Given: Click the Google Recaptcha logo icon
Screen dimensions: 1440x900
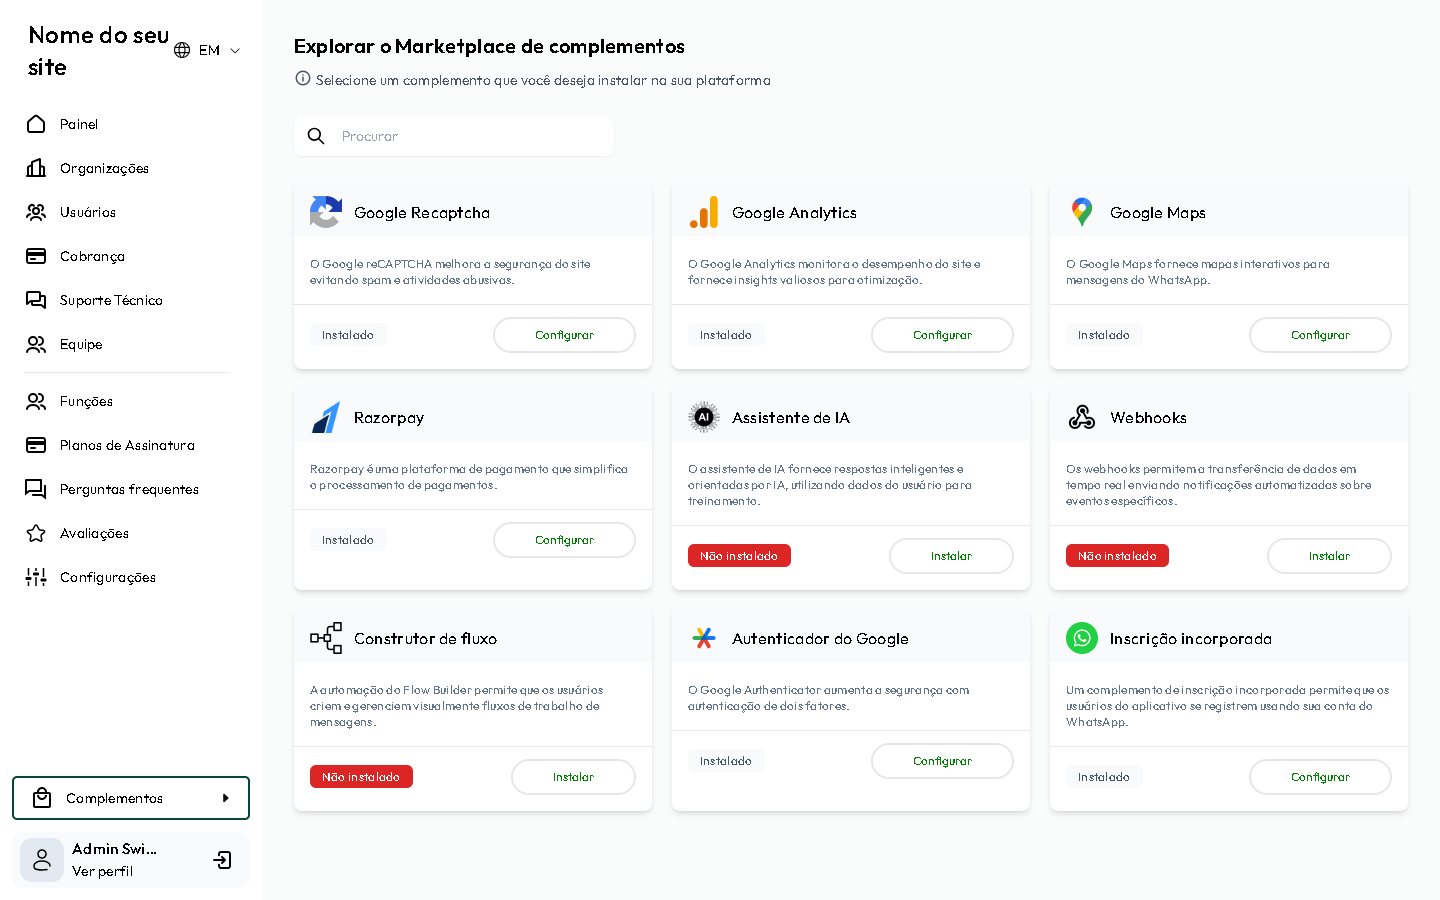Looking at the screenshot, I should point(326,212).
